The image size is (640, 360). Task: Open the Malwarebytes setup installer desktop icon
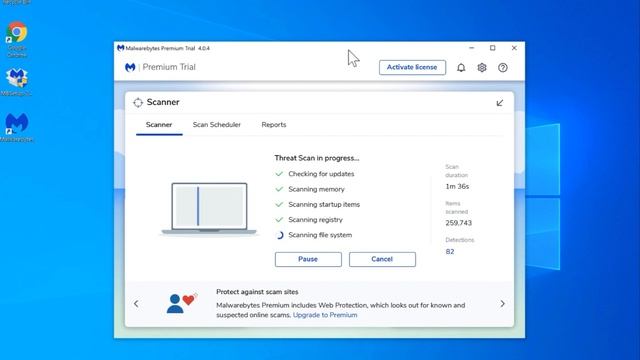pos(16,82)
